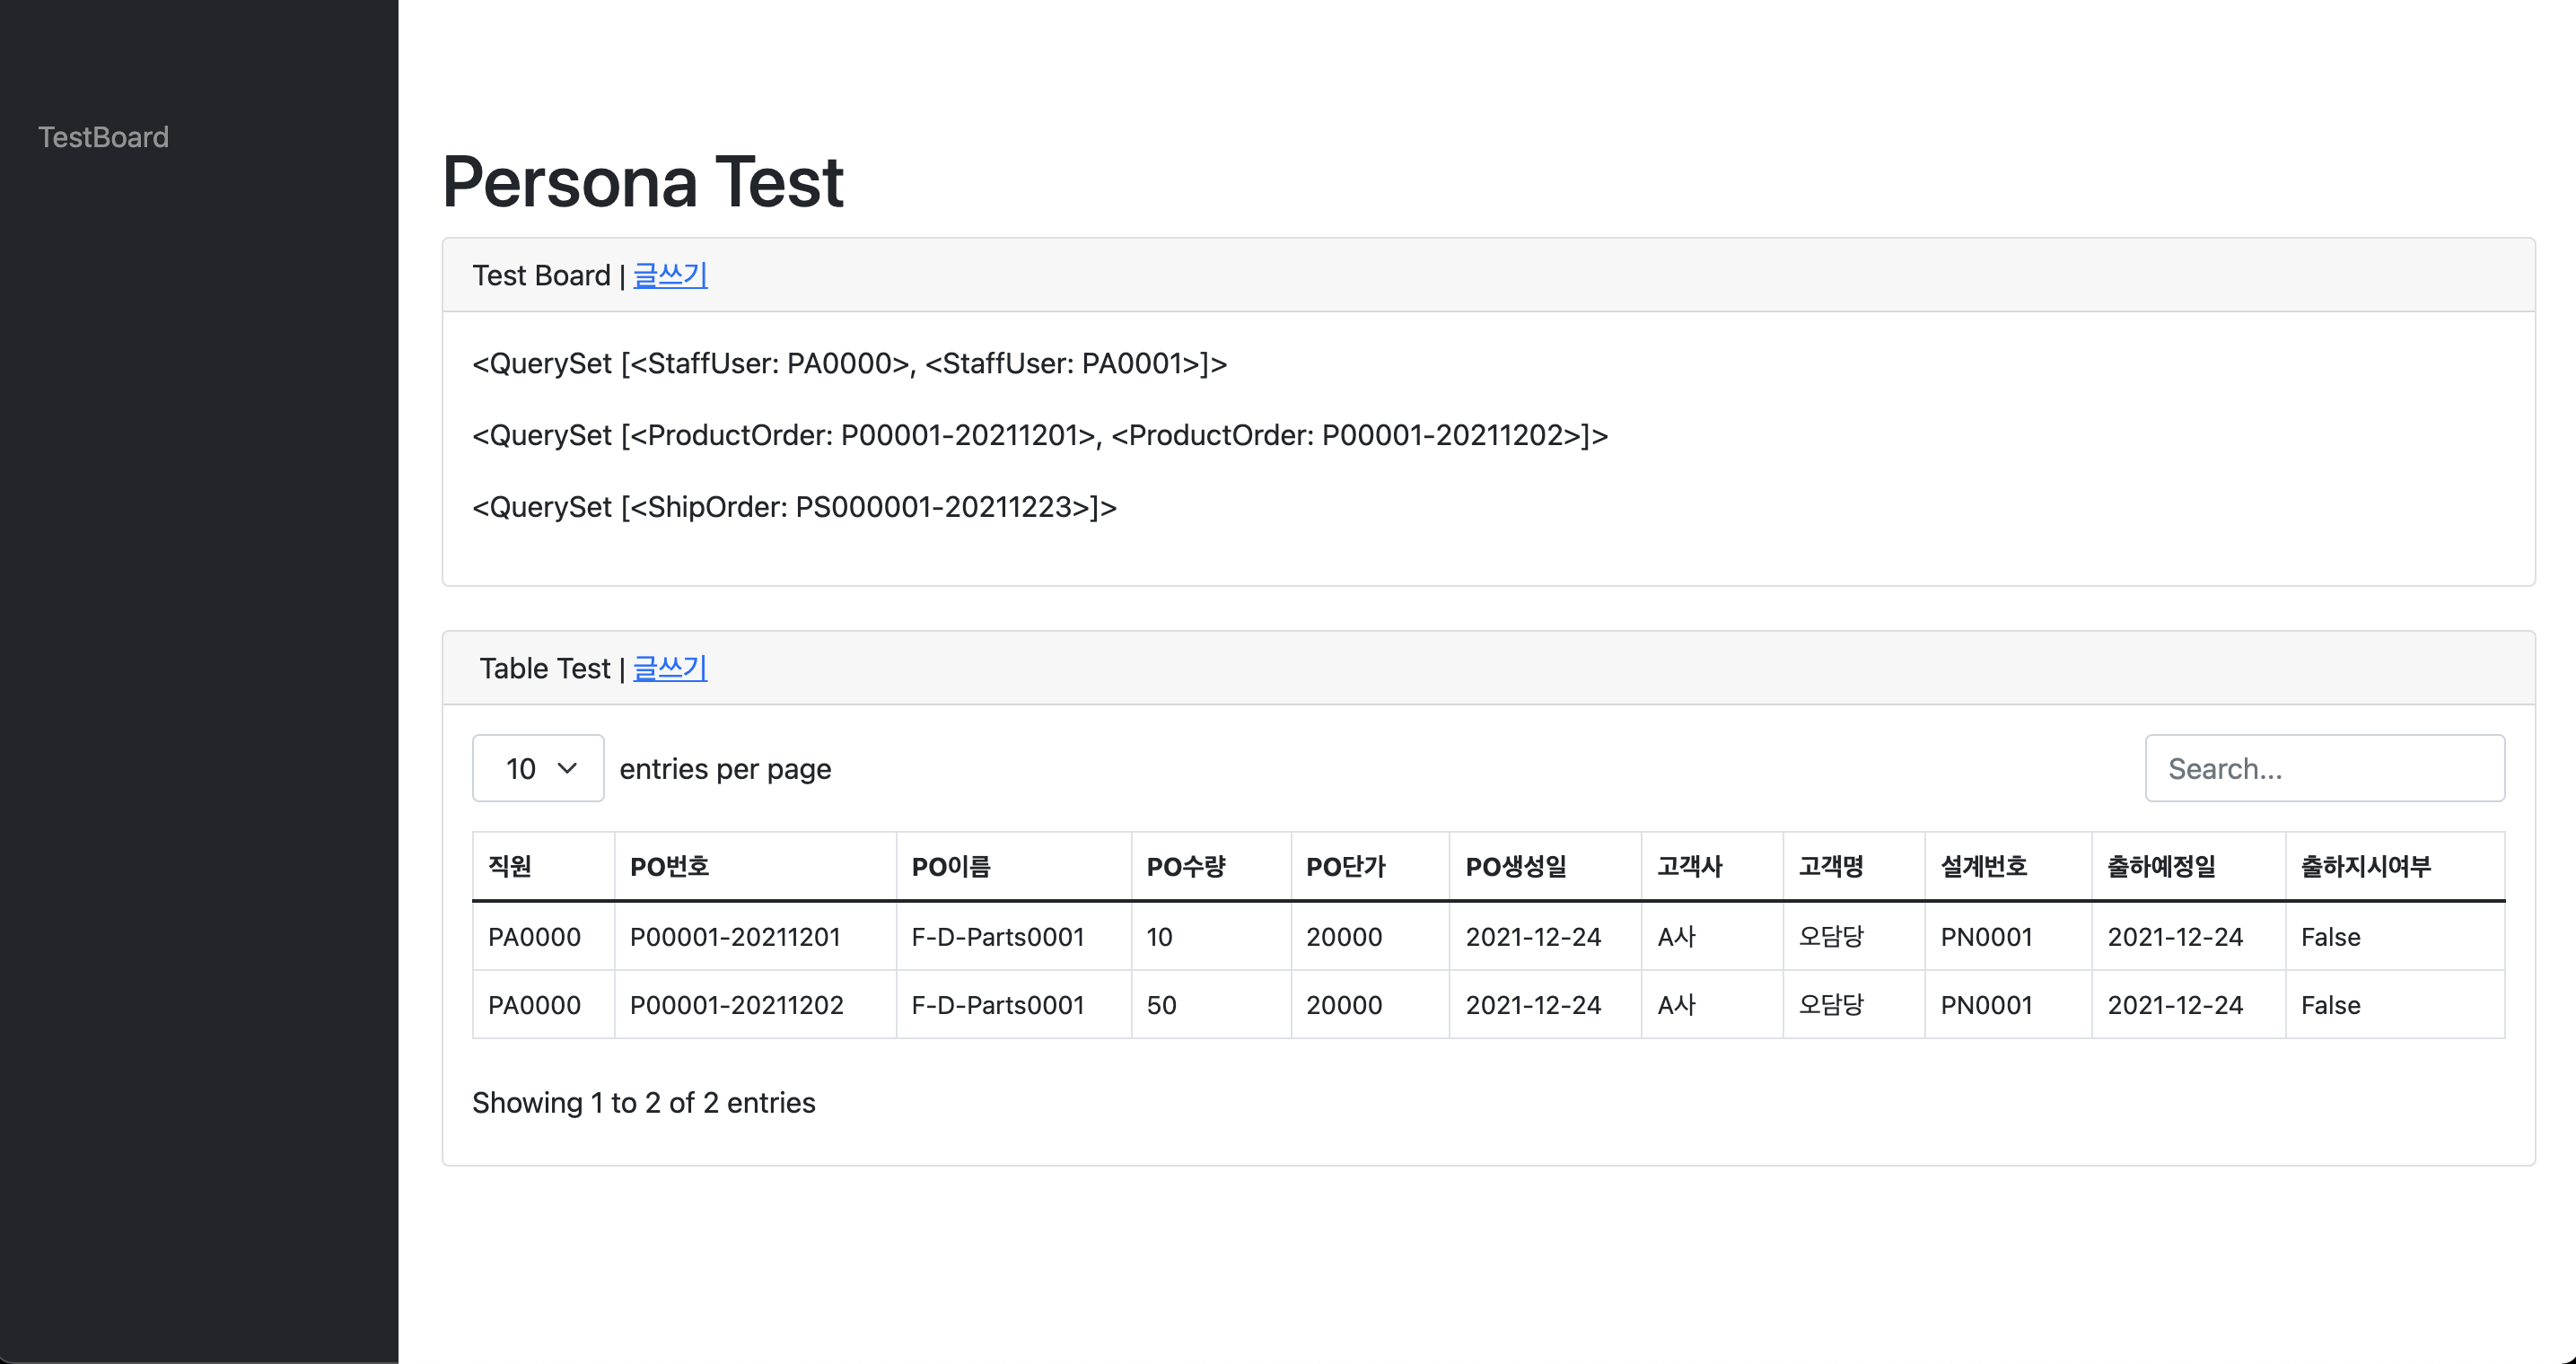
Task: Open the entries per page dropdown
Action: click(538, 768)
